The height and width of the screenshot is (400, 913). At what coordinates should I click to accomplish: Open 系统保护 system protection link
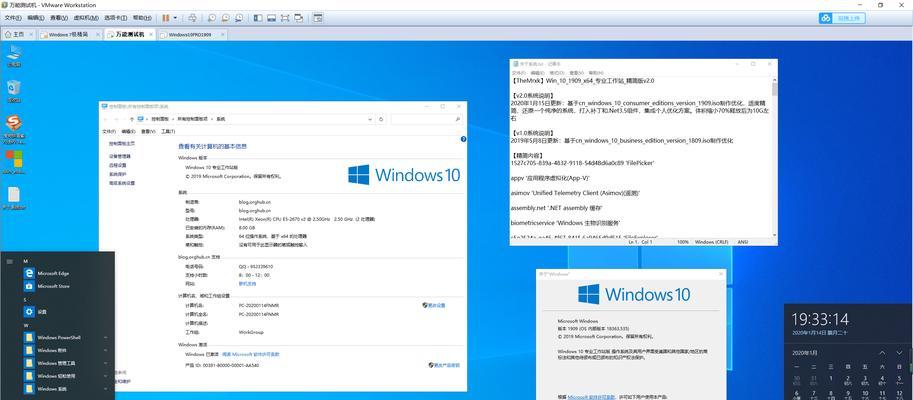point(118,174)
